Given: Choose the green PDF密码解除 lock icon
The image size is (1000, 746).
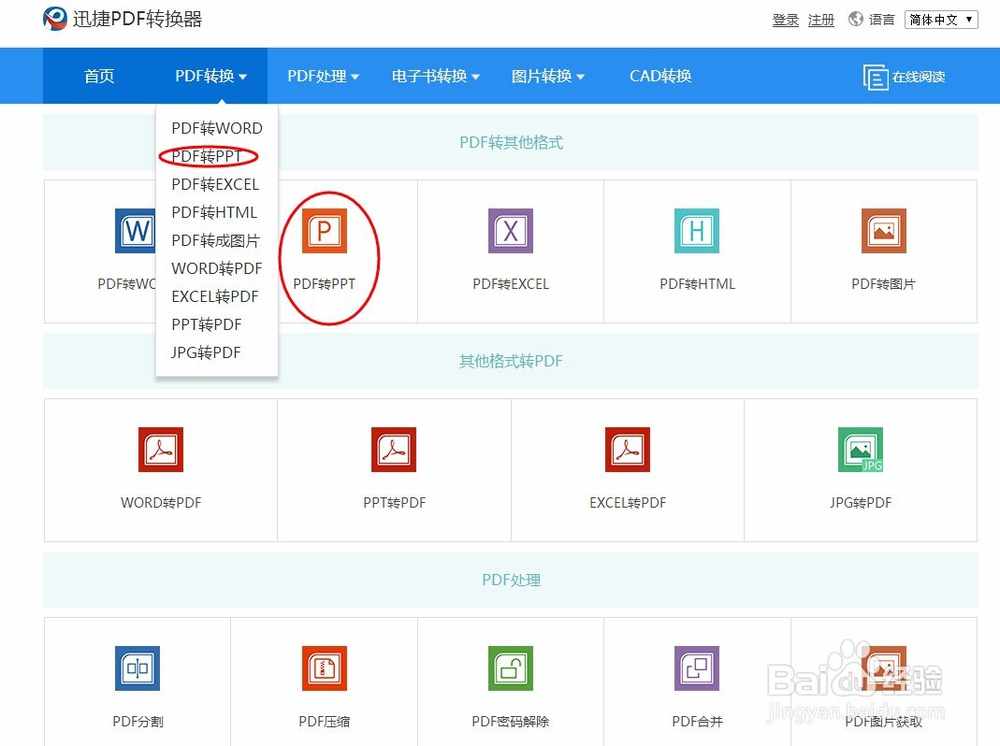Looking at the screenshot, I should (510, 668).
